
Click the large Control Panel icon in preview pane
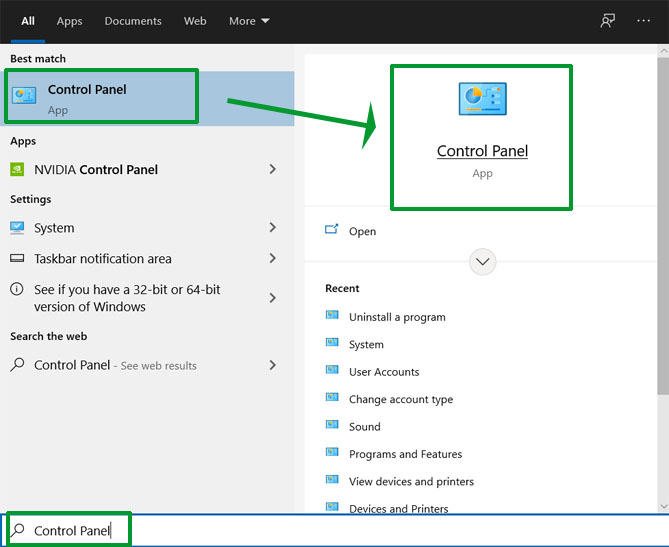click(x=483, y=99)
